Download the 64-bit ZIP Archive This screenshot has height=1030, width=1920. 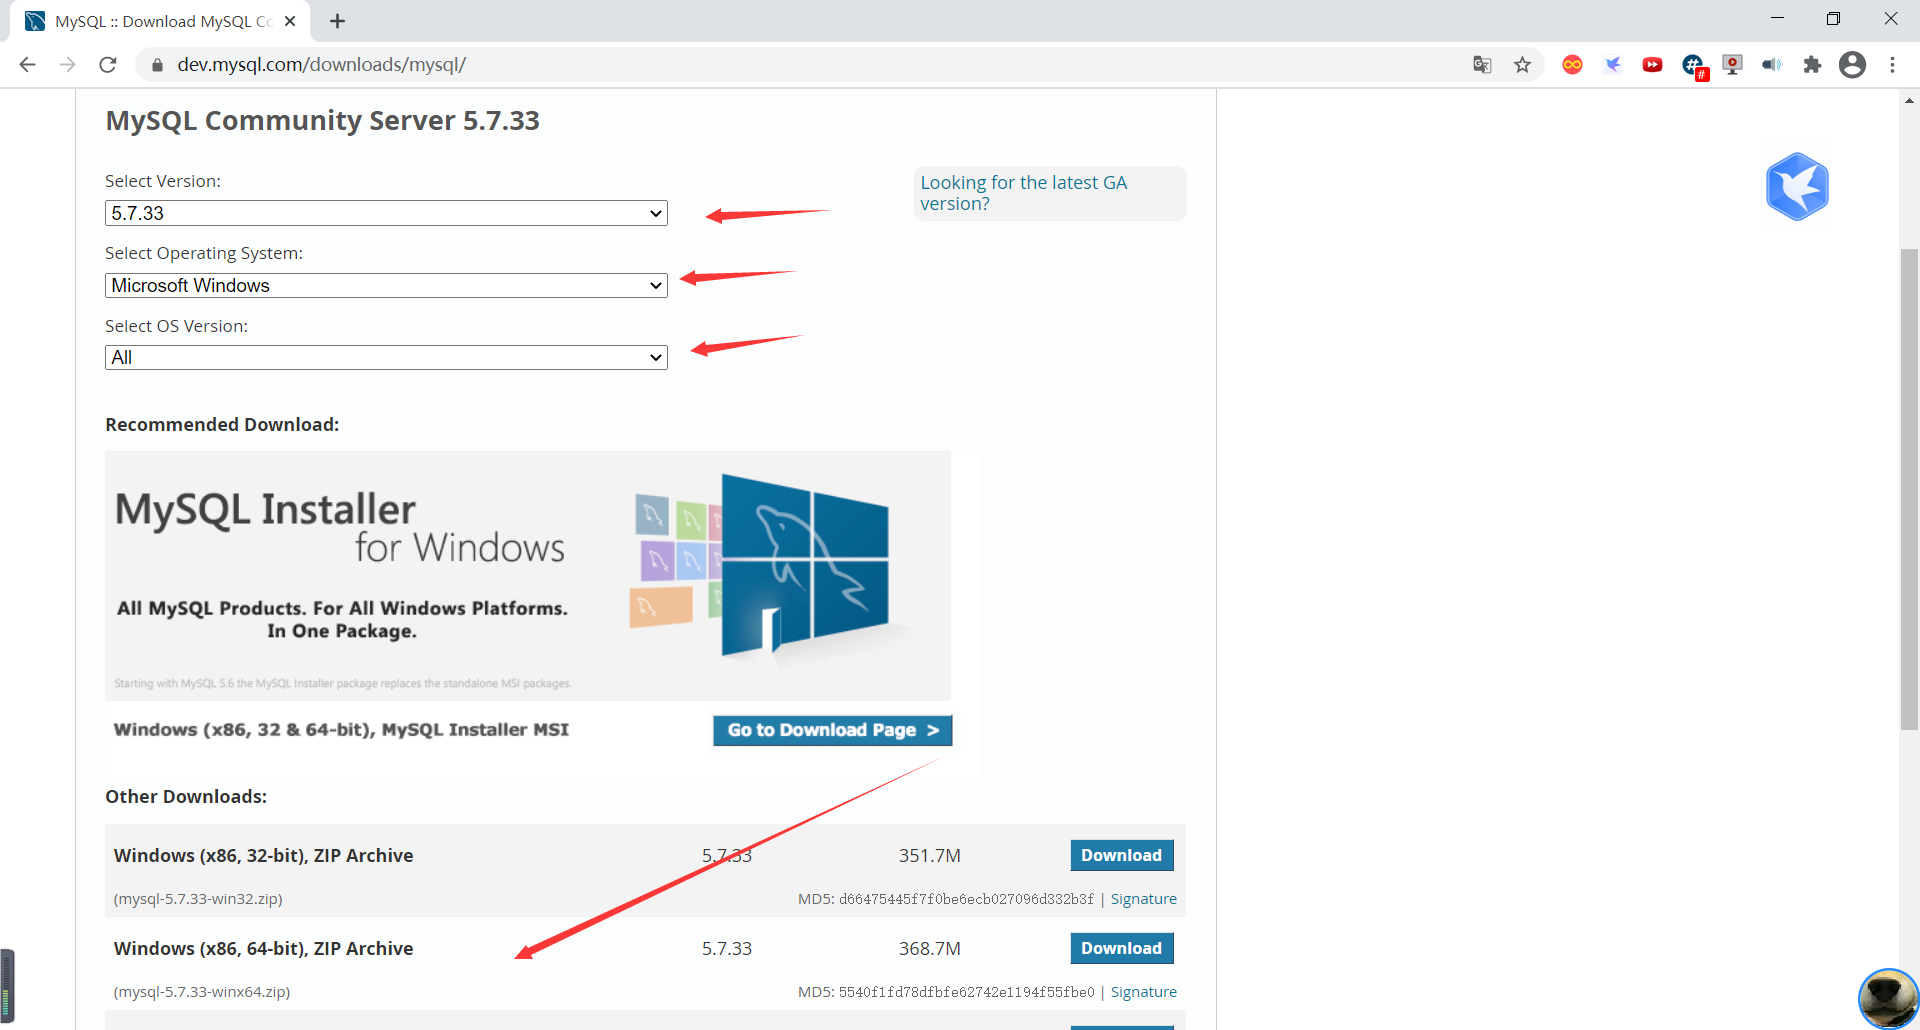[1121, 948]
